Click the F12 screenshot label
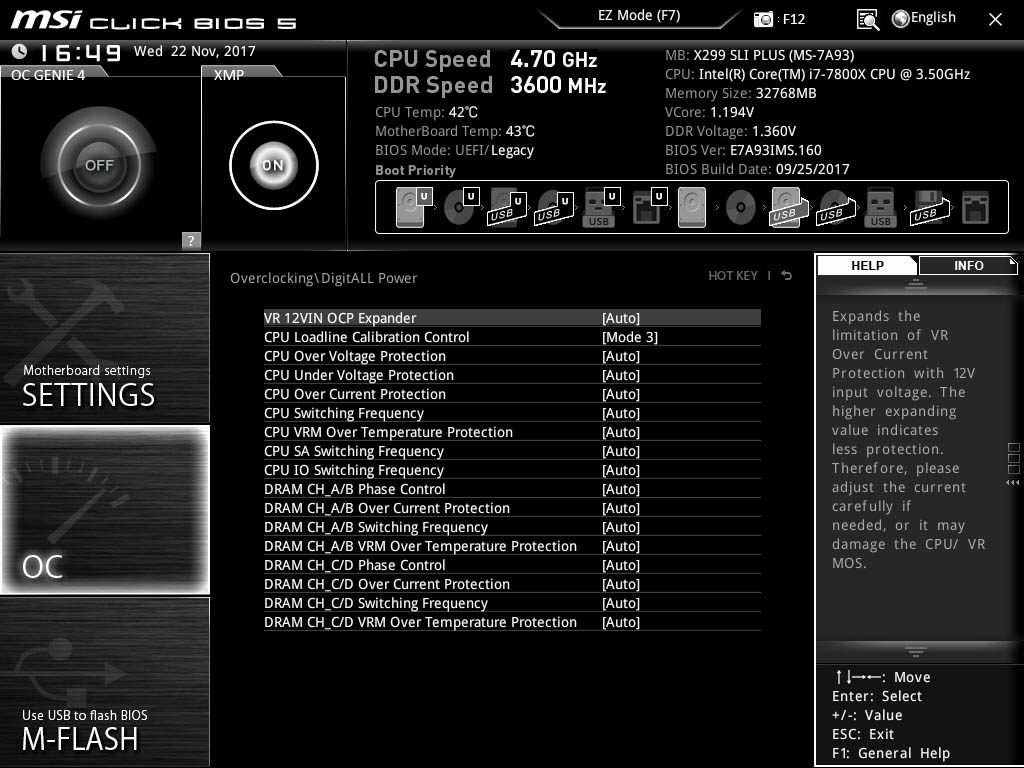Image resolution: width=1024 pixels, height=768 pixels. click(x=793, y=19)
